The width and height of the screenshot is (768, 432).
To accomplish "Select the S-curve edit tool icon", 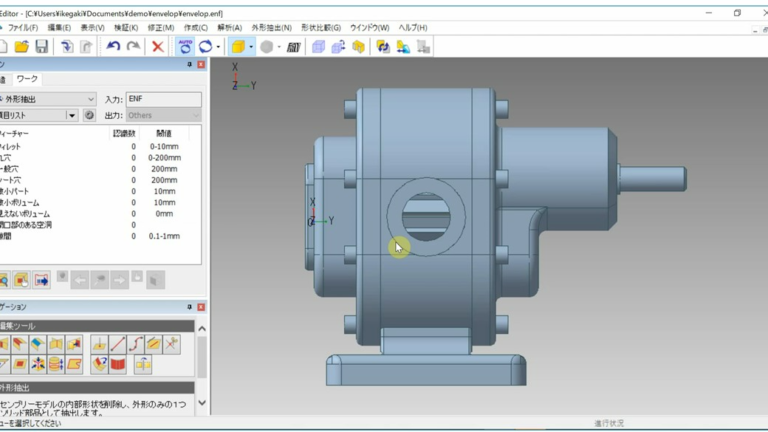I will pos(137,344).
